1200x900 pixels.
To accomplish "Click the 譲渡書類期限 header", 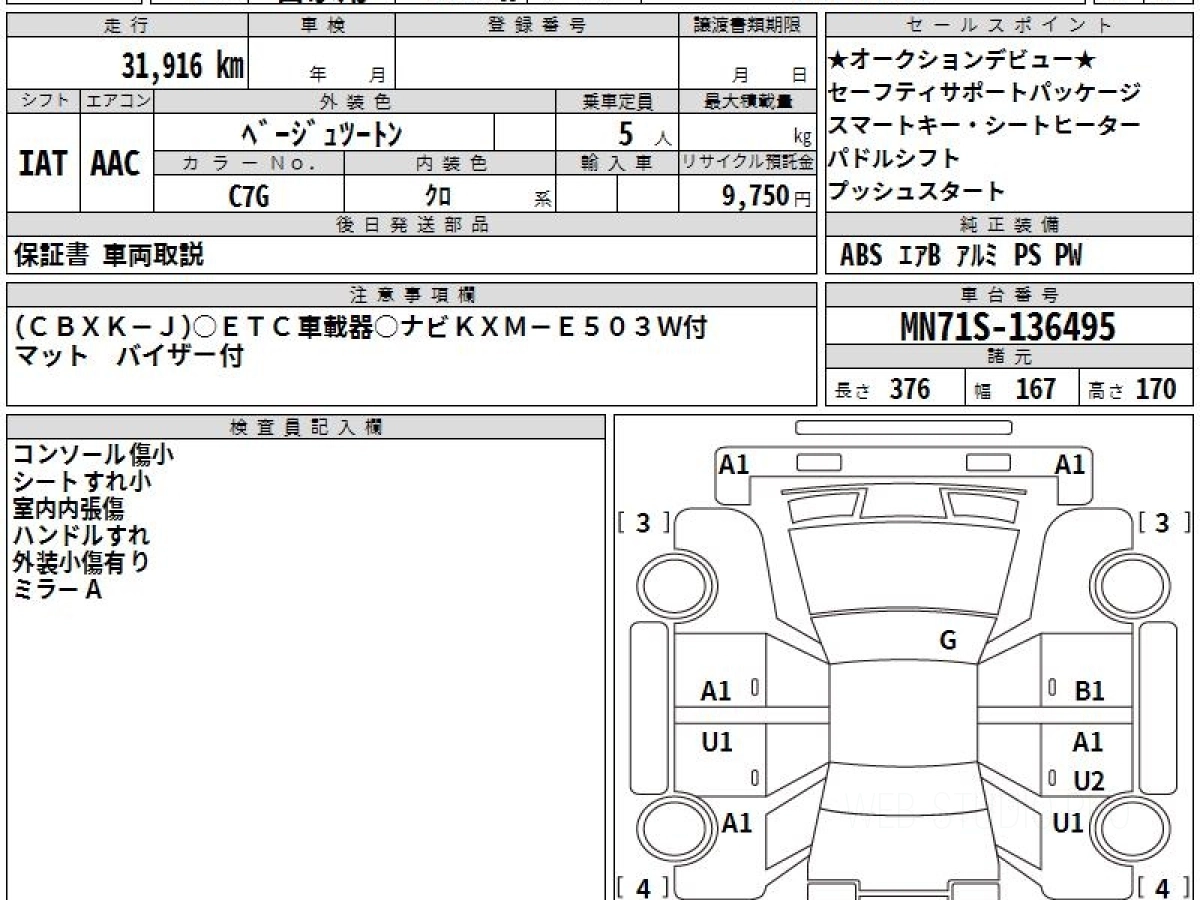I will [x=748, y=26].
